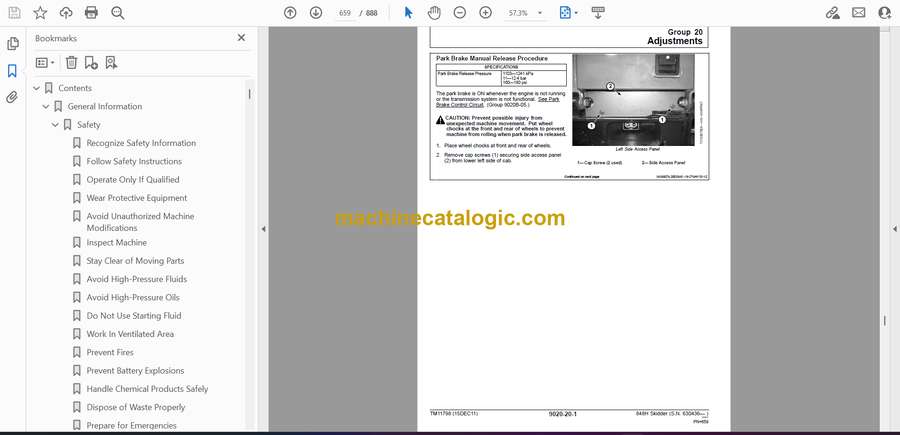Click the bookmarks panel scrollbar thumb

point(249,94)
